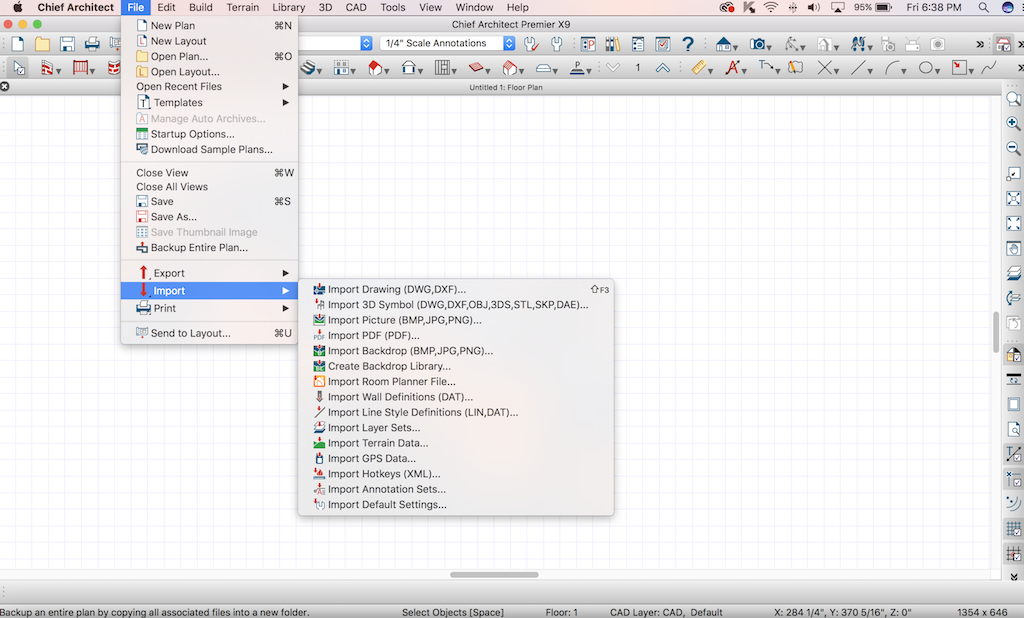Screen dimensions: 1024x618
Task: Choose Import Hotkeys (XML)
Action: pyautogui.click(x=456, y=474)
